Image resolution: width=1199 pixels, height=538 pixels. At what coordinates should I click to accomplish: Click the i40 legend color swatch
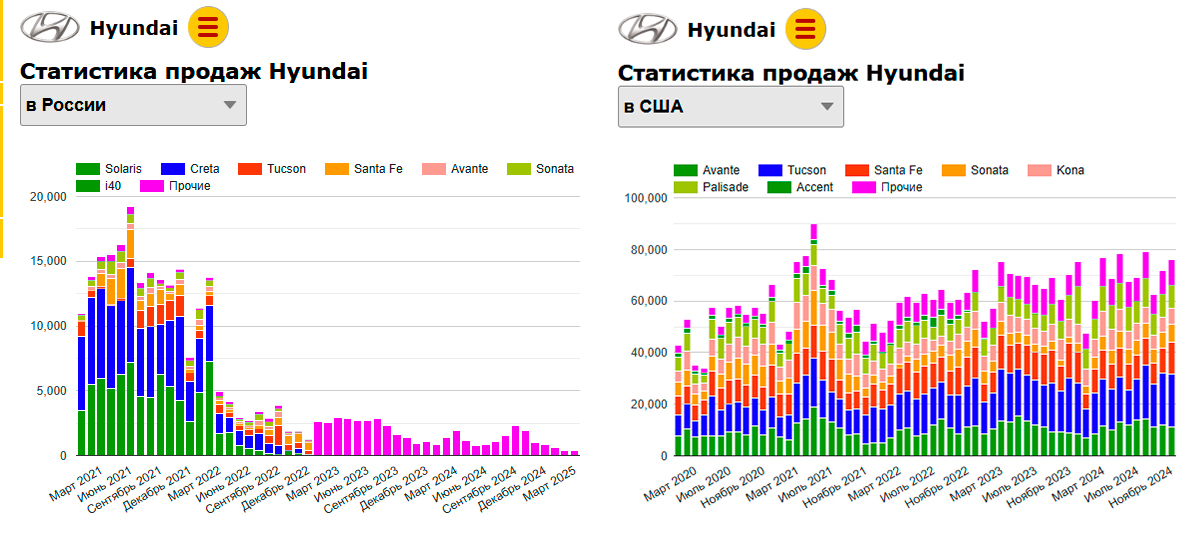[89, 185]
